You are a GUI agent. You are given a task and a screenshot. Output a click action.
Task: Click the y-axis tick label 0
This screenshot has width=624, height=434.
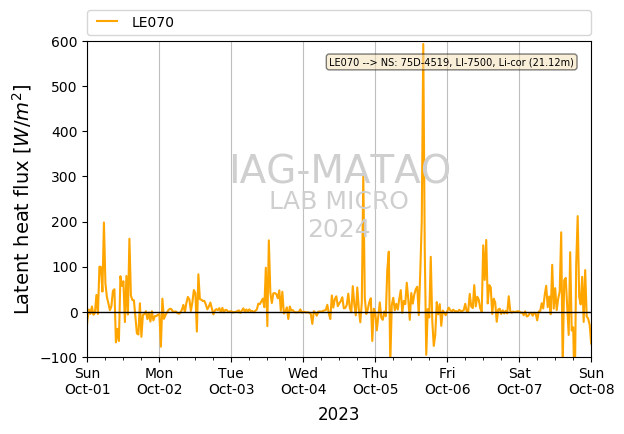tap(74, 313)
